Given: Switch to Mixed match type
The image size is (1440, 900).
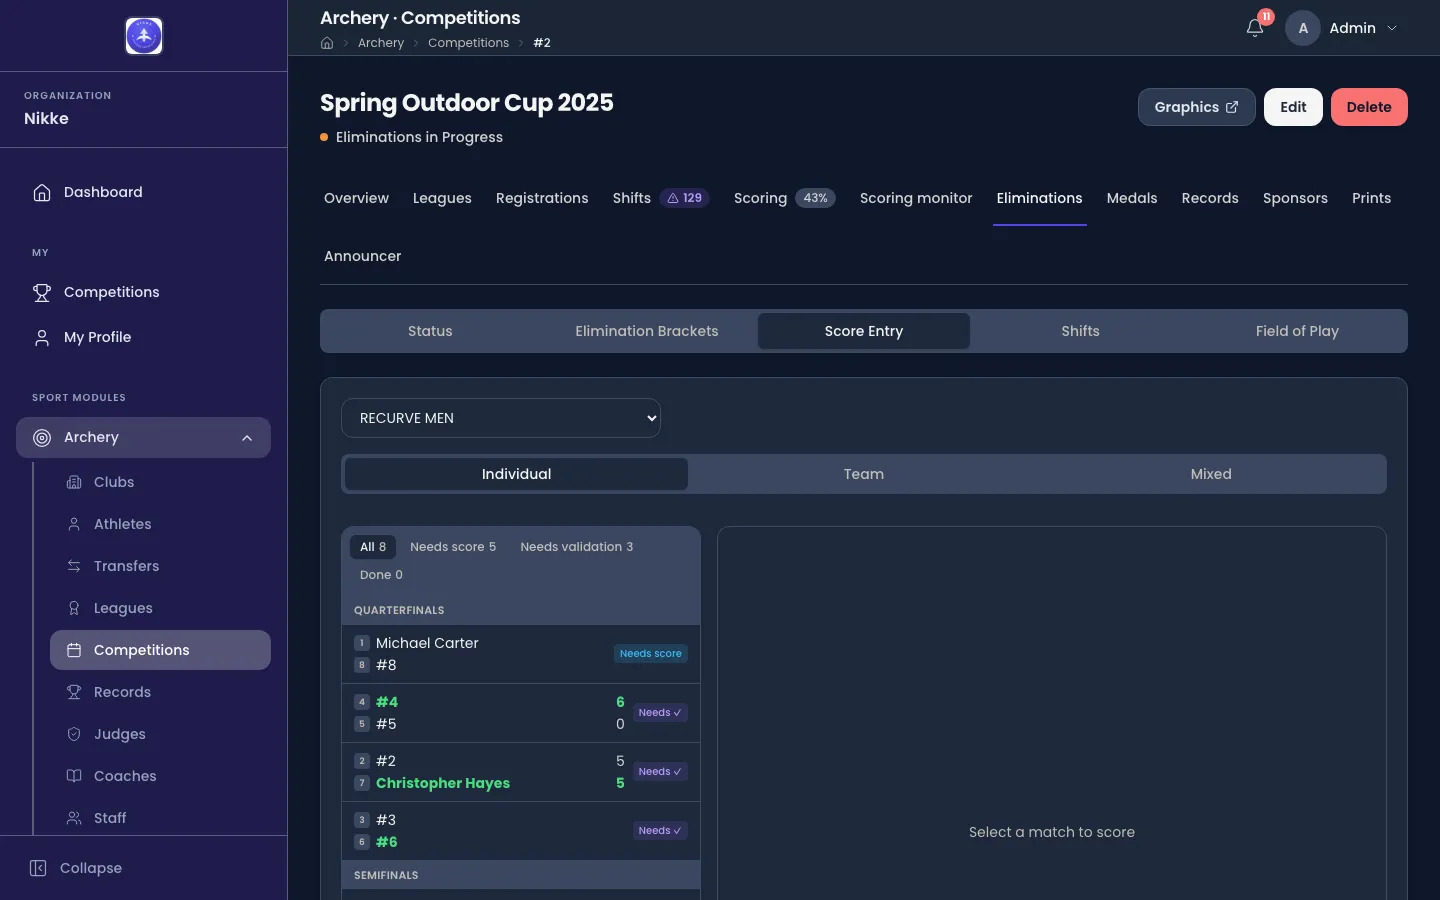Looking at the screenshot, I should click(1211, 474).
